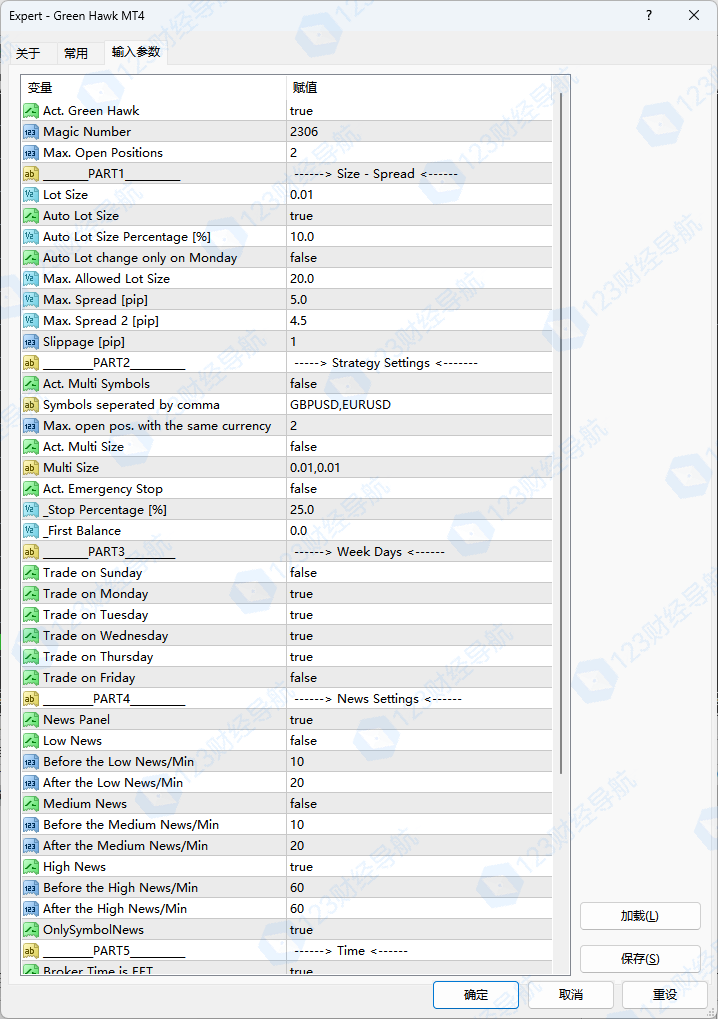Click the icon beside Trade on Sunday

(31, 573)
